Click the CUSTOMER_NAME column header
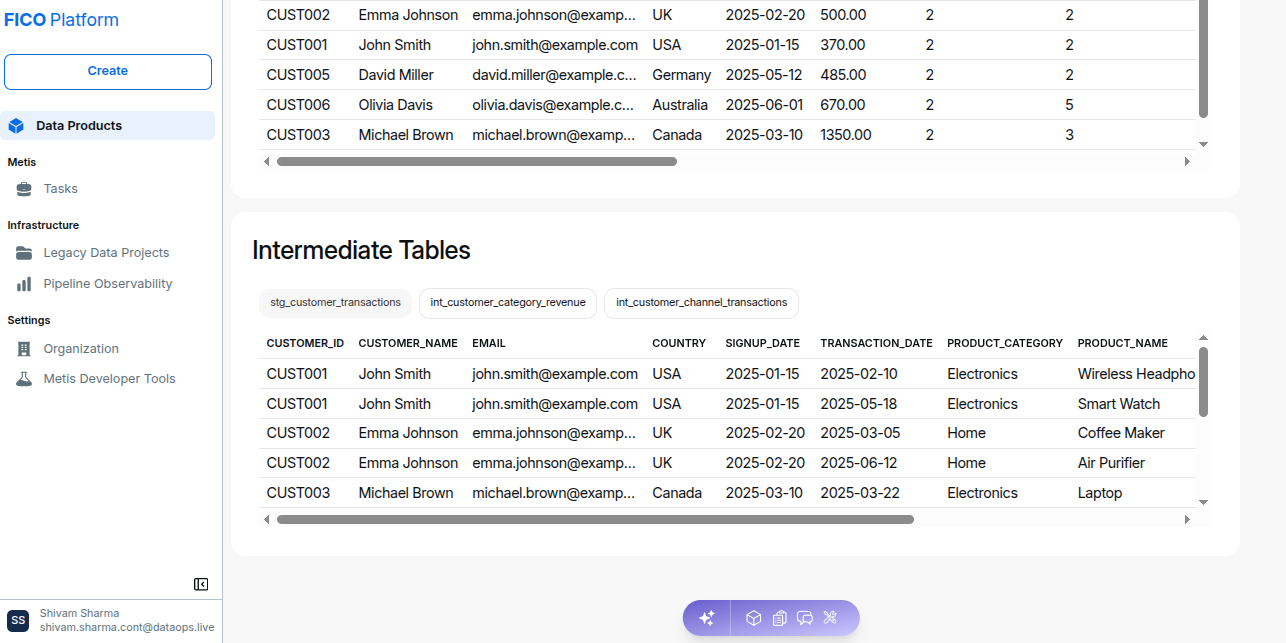The width and height of the screenshot is (1286, 643). [408, 343]
